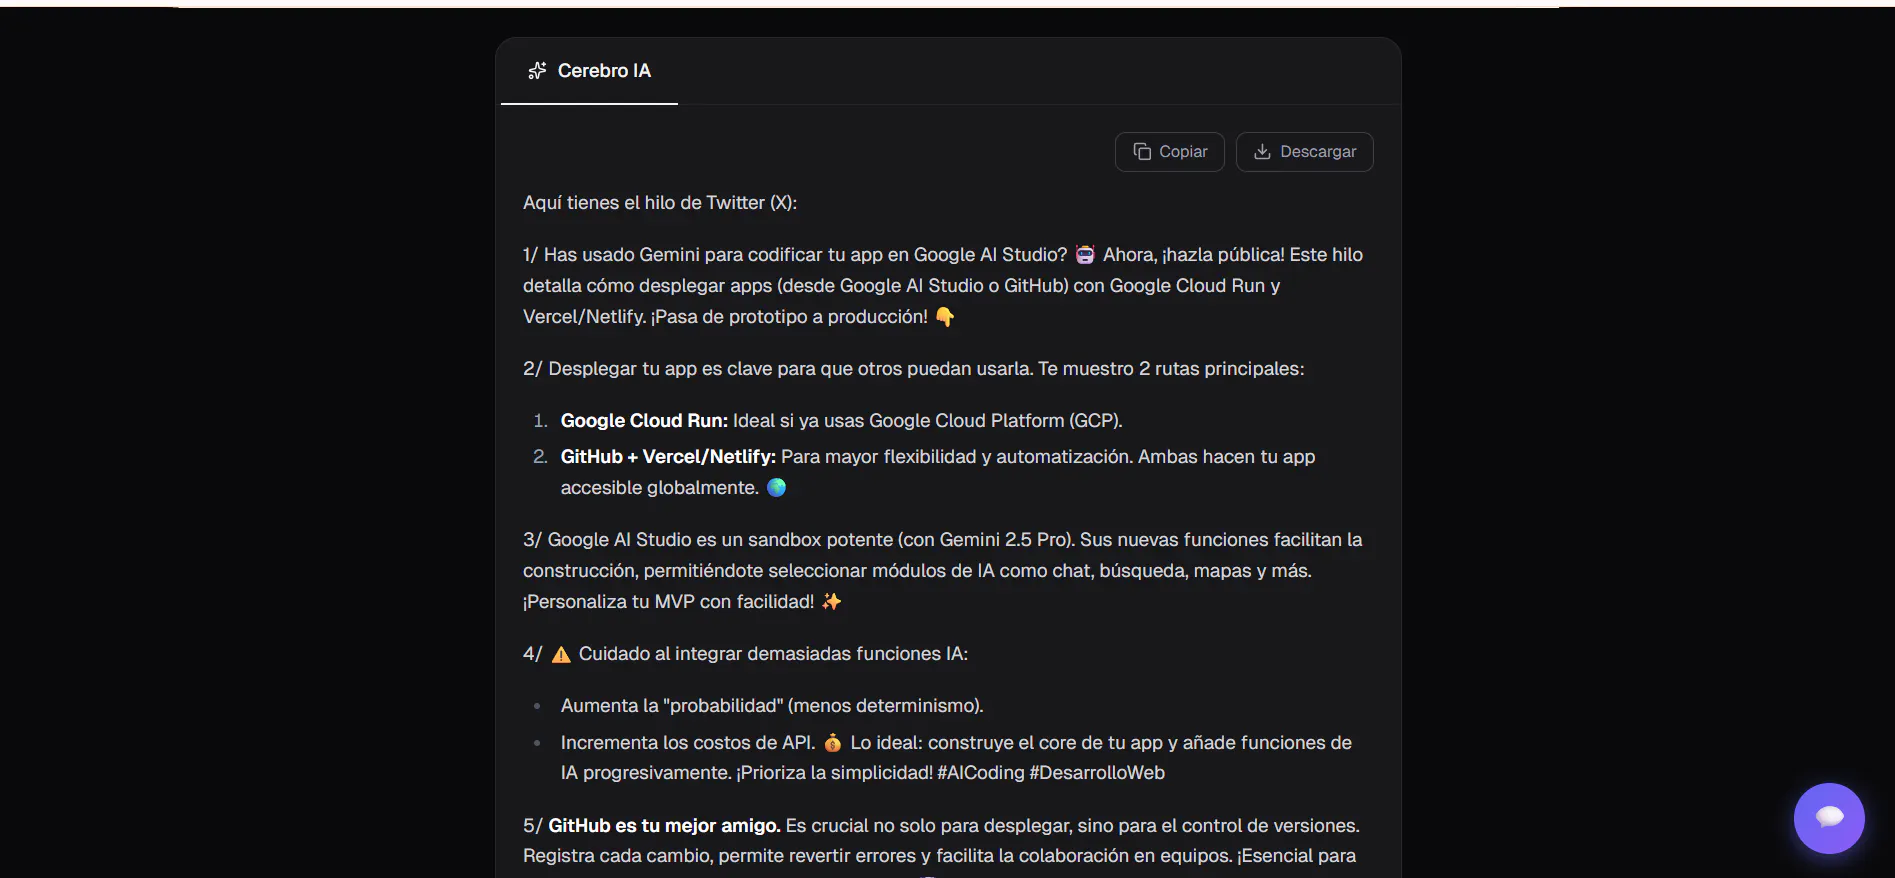The width and height of the screenshot is (1895, 878).
Task: Click the text "Te muestro 2 rutas principales:"
Action: 1171,369
